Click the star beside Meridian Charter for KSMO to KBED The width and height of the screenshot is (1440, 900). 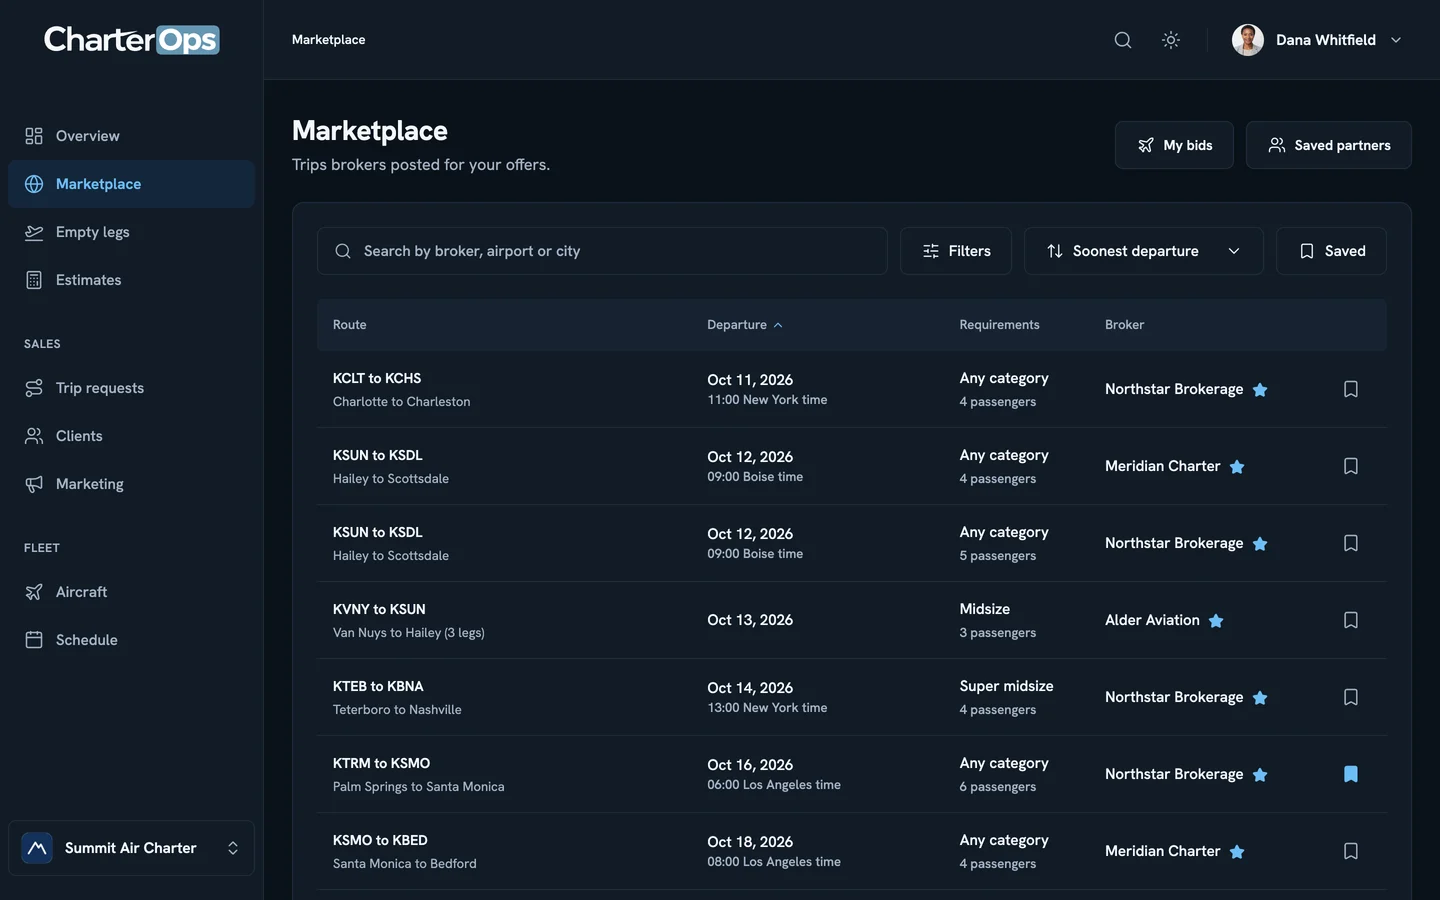pos(1237,852)
